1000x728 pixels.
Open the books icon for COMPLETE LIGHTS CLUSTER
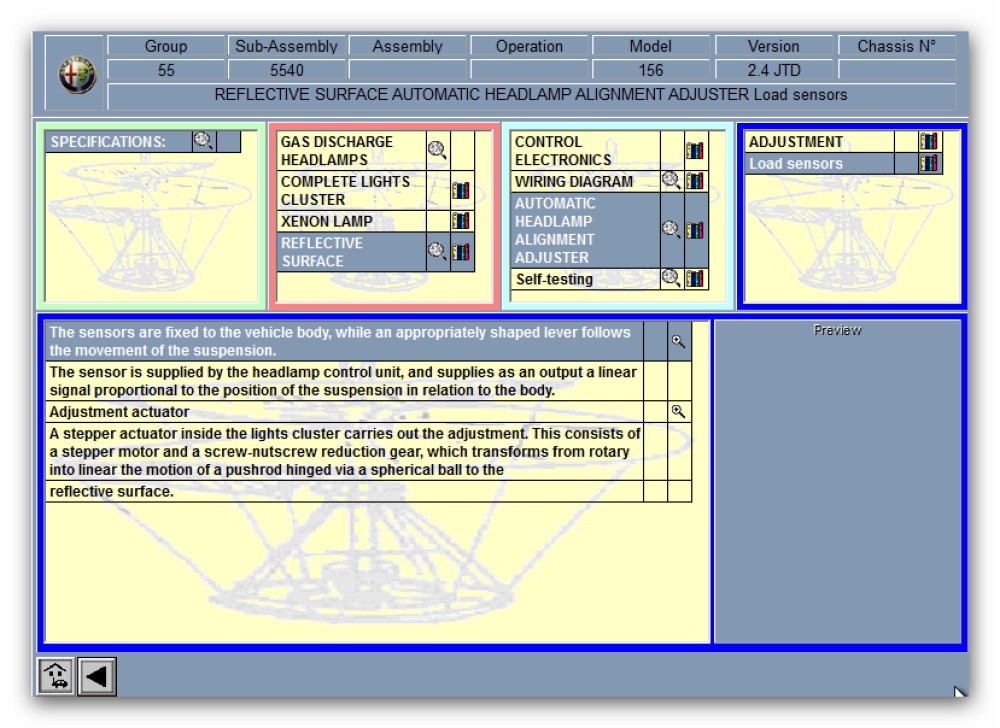coord(461,191)
